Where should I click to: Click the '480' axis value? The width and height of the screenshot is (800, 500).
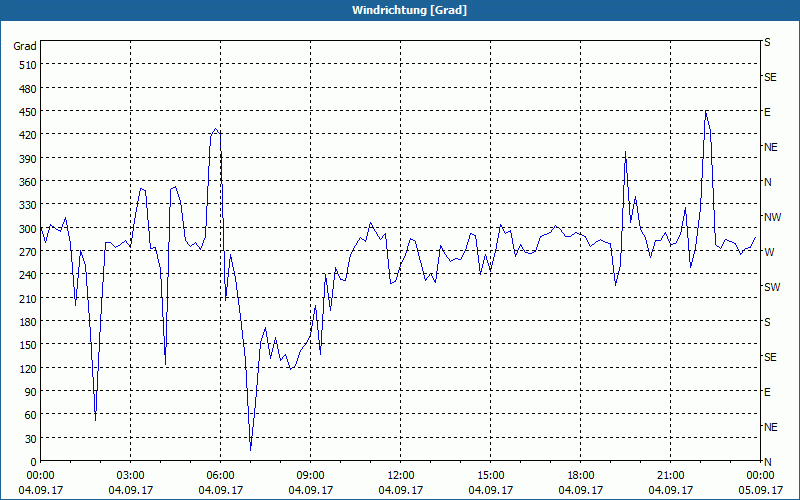29,89
